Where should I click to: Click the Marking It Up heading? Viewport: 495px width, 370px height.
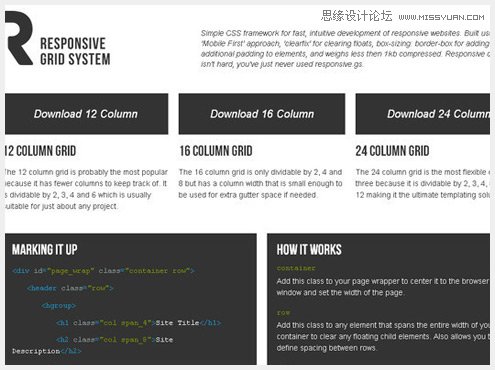pos(45,250)
